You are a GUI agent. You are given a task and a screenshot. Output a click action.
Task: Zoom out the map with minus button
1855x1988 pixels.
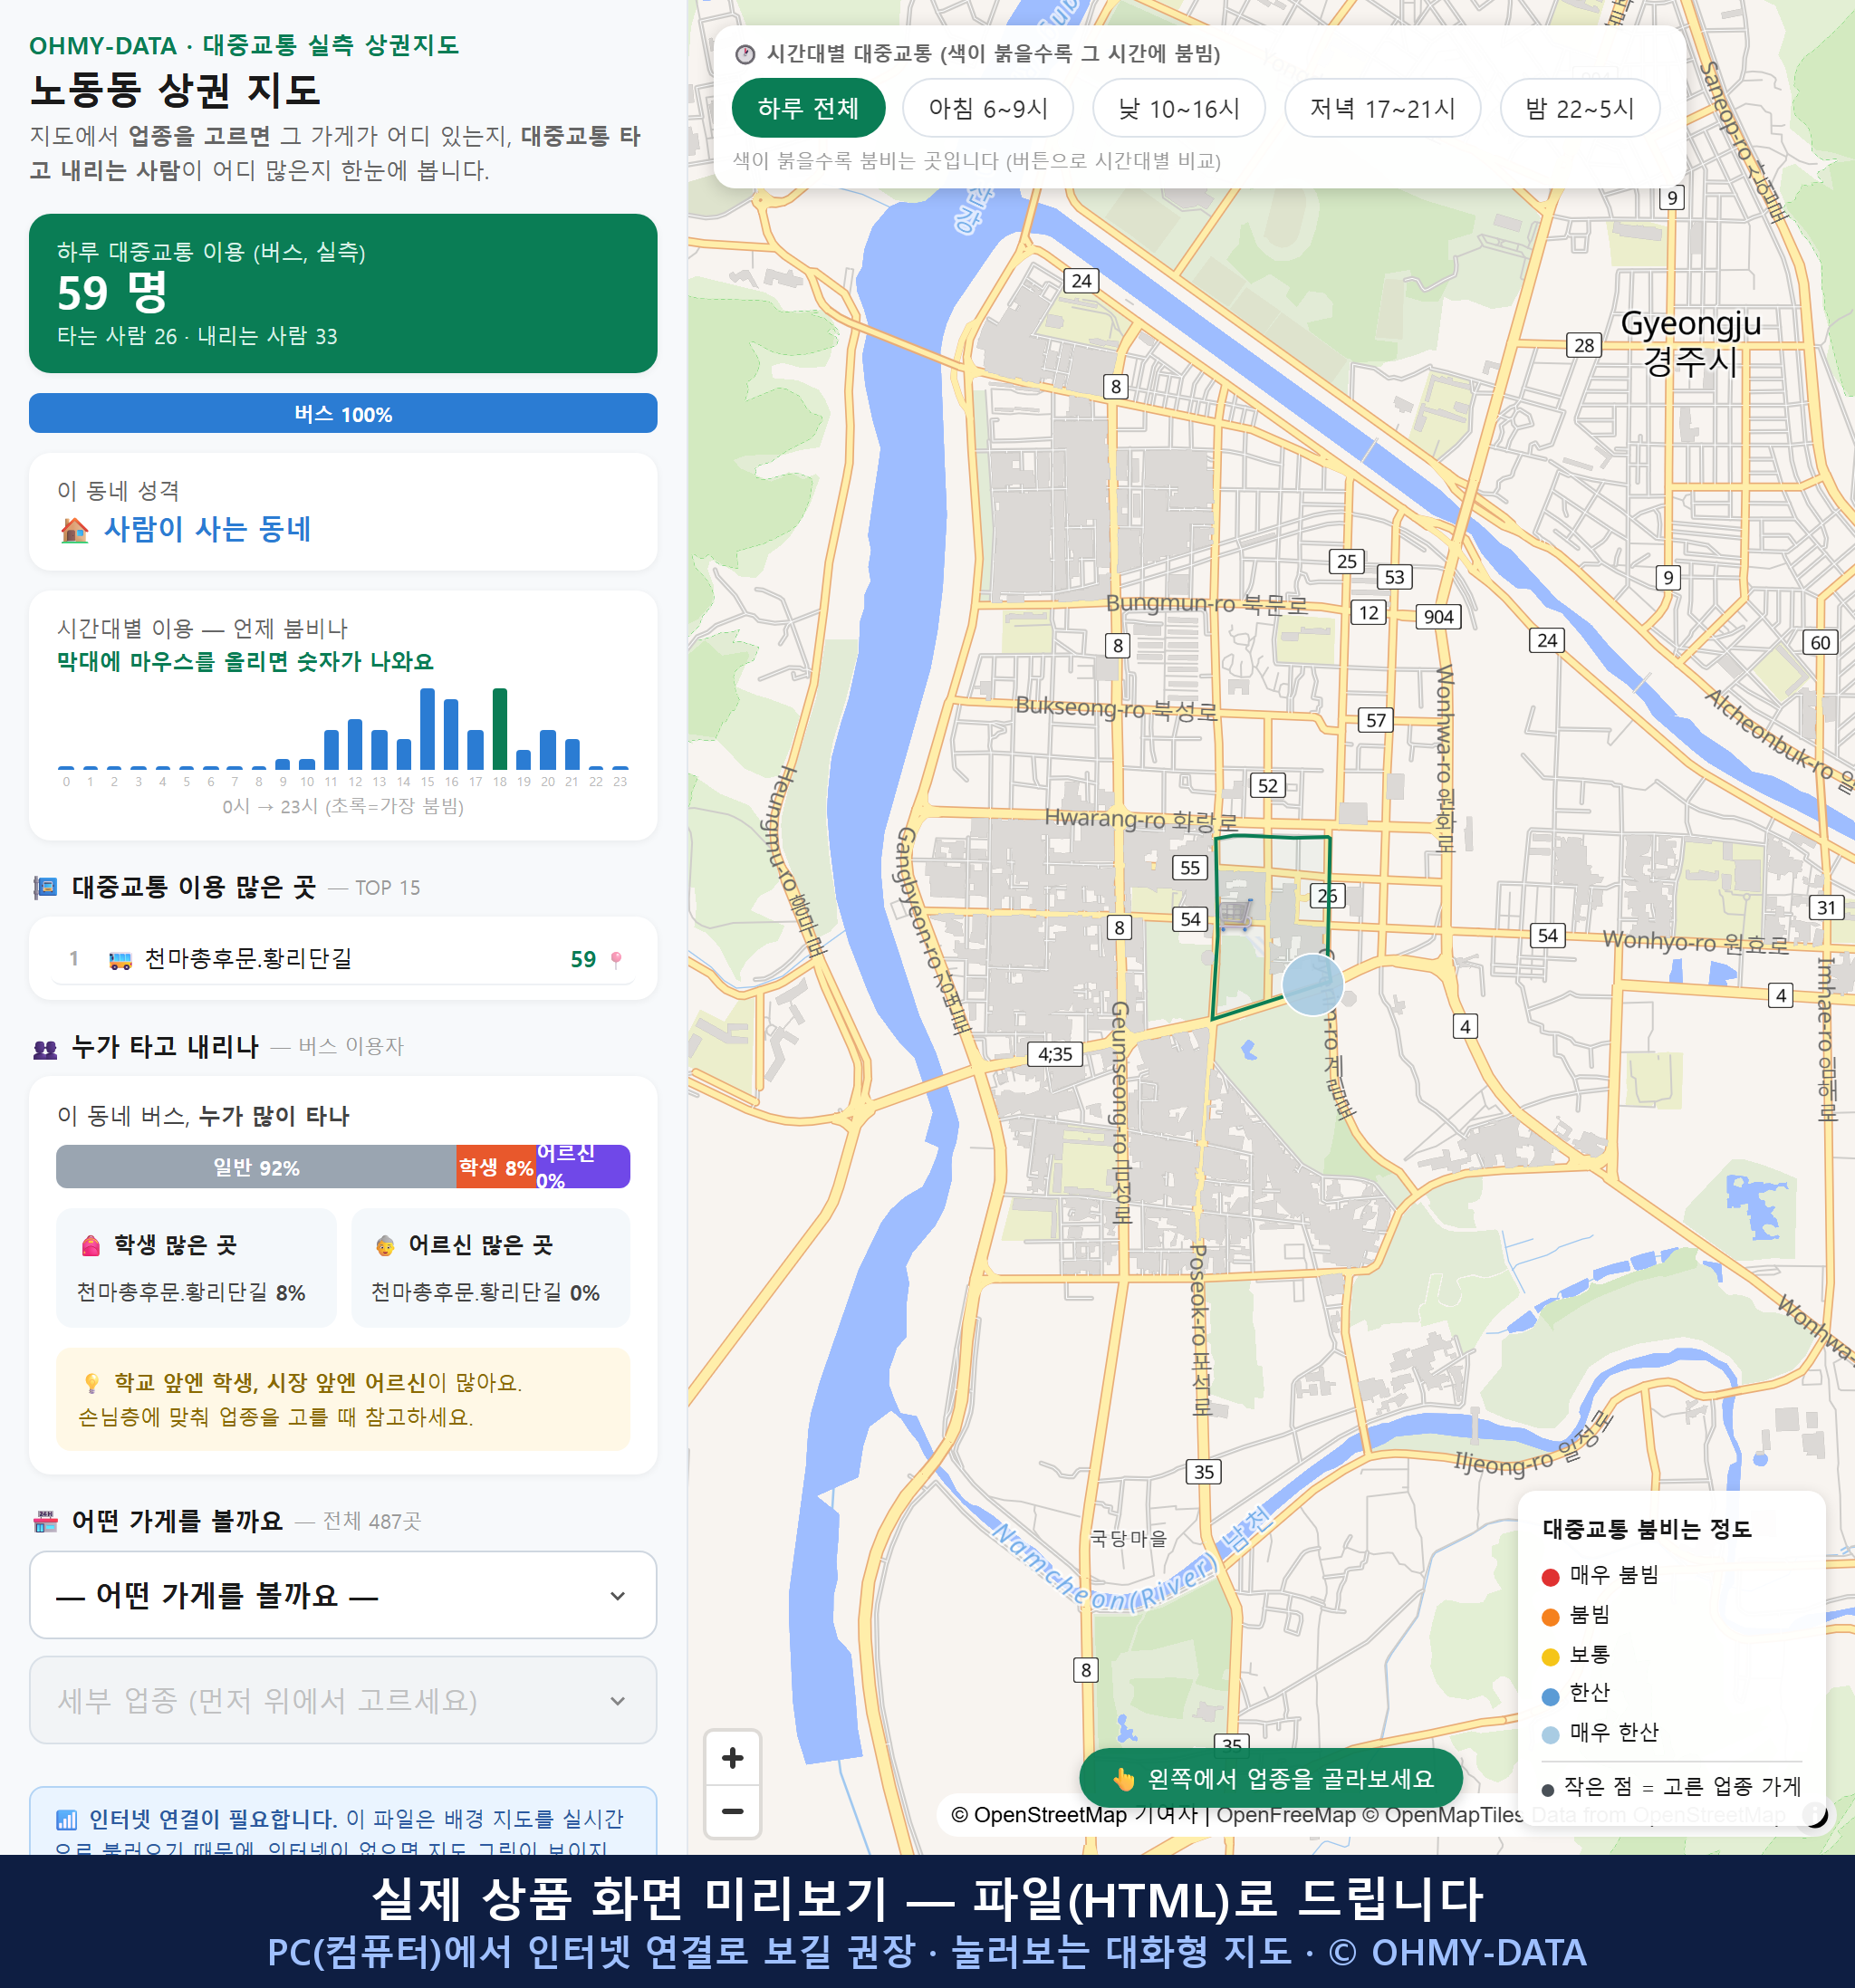[x=732, y=1811]
